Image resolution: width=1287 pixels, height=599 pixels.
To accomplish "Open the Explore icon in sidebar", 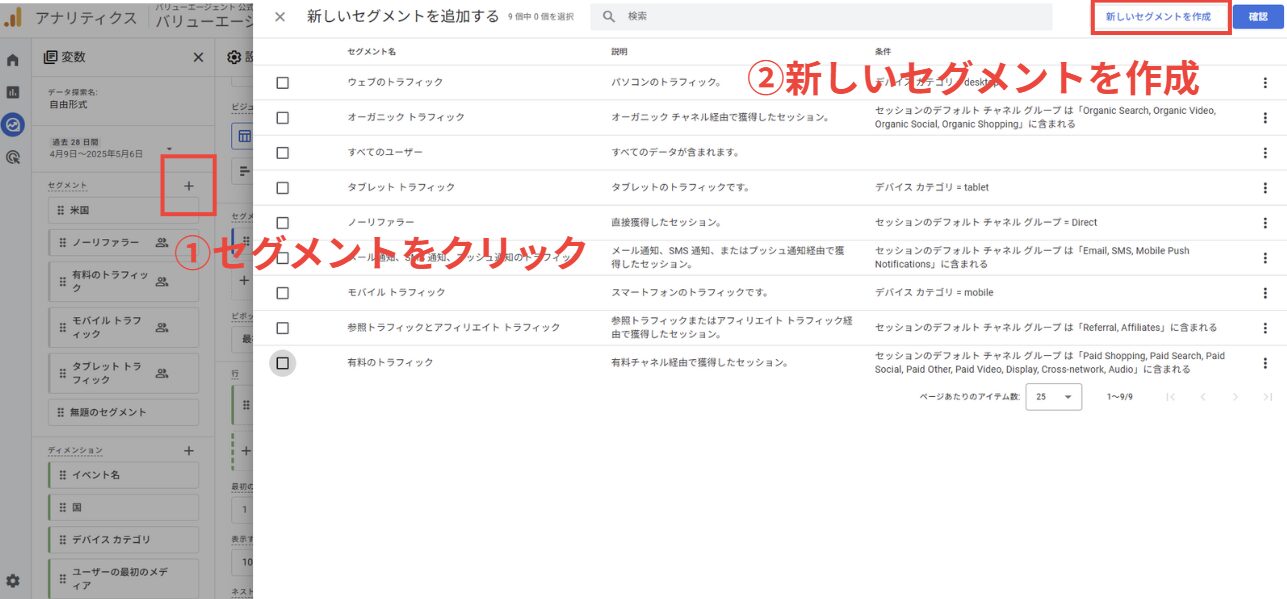I will 13,125.
